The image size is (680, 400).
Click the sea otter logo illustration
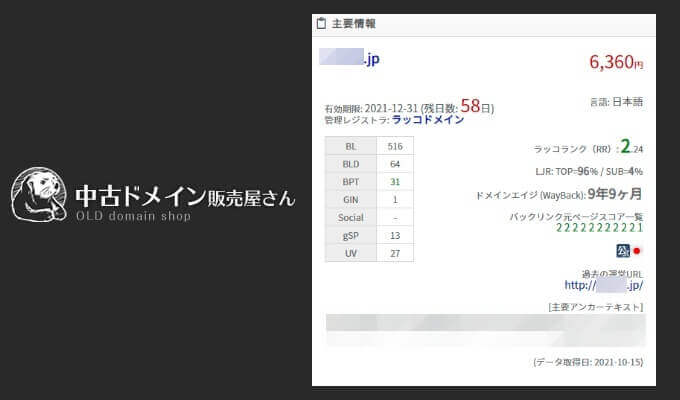39,194
